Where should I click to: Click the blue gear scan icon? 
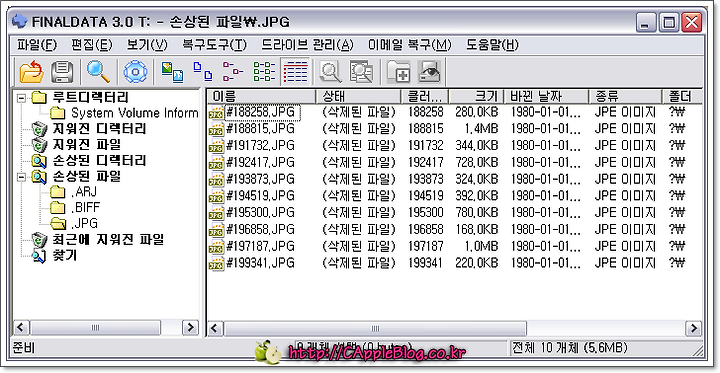pyautogui.click(x=135, y=72)
